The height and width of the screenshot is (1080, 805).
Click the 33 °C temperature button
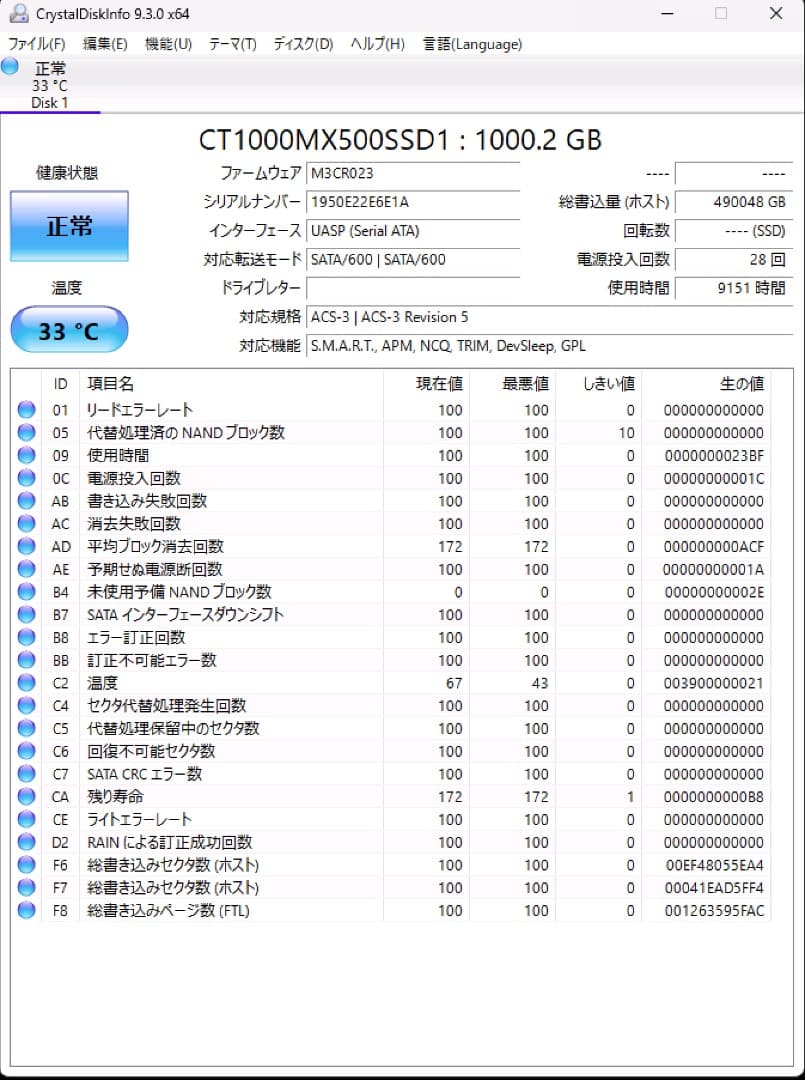68,330
